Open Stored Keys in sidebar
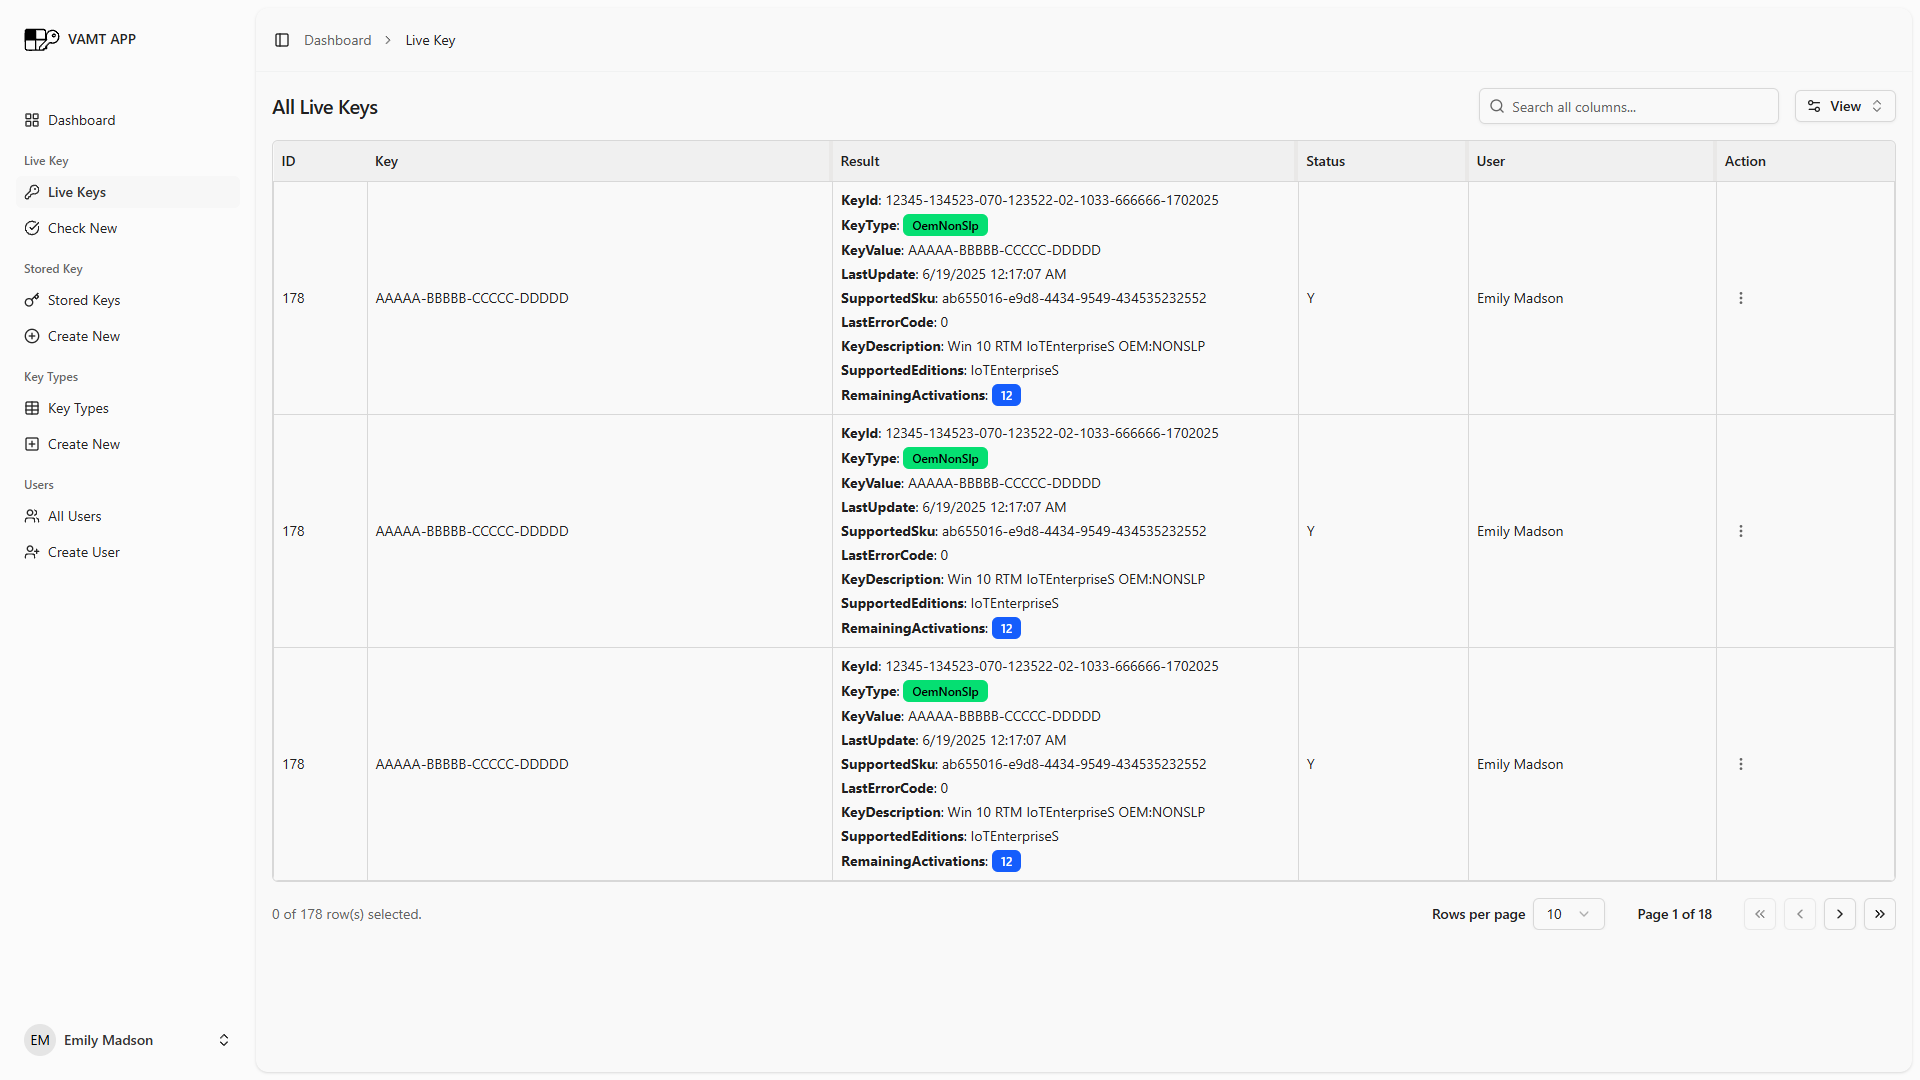The width and height of the screenshot is (1920, 1080). [x=84, y=300]
